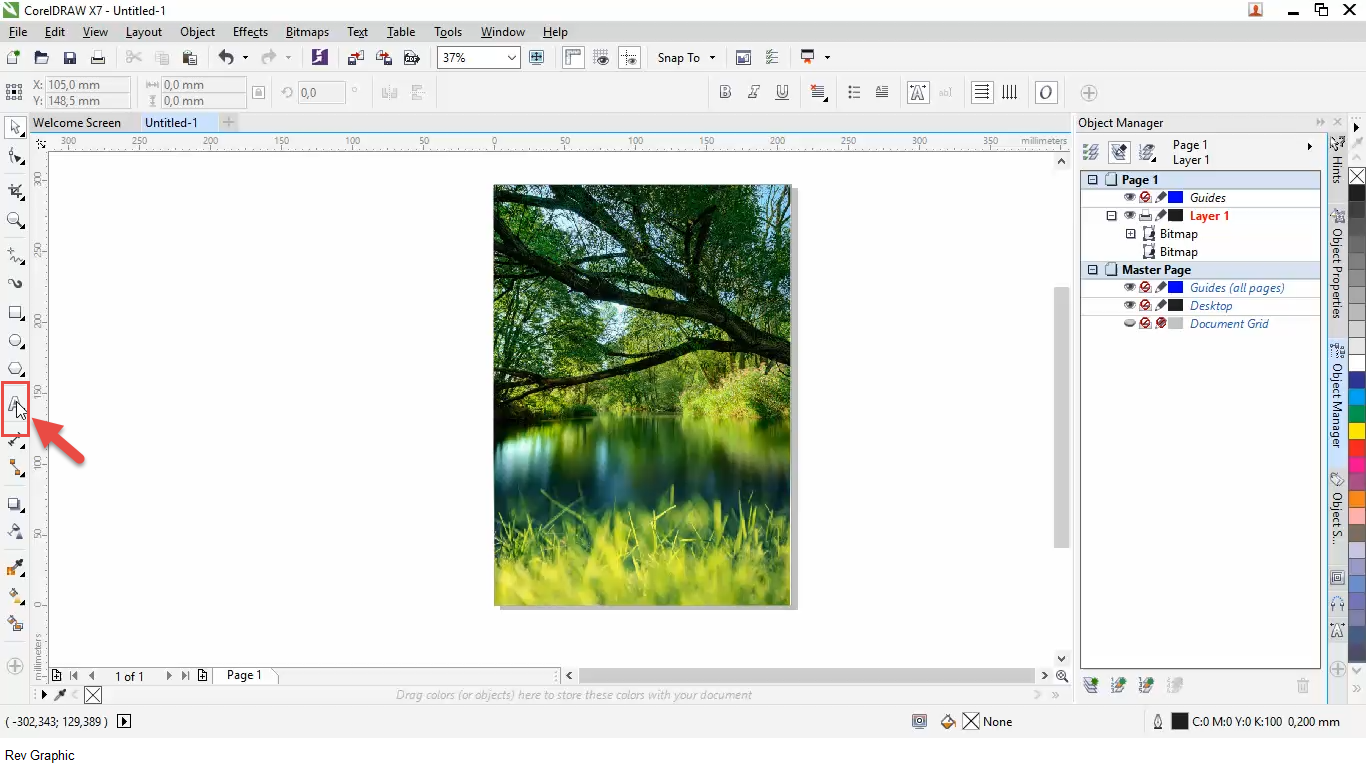Select the Pick tool in the toolbox
This screenshot has width=1366, height=772.
coord(15,127)
